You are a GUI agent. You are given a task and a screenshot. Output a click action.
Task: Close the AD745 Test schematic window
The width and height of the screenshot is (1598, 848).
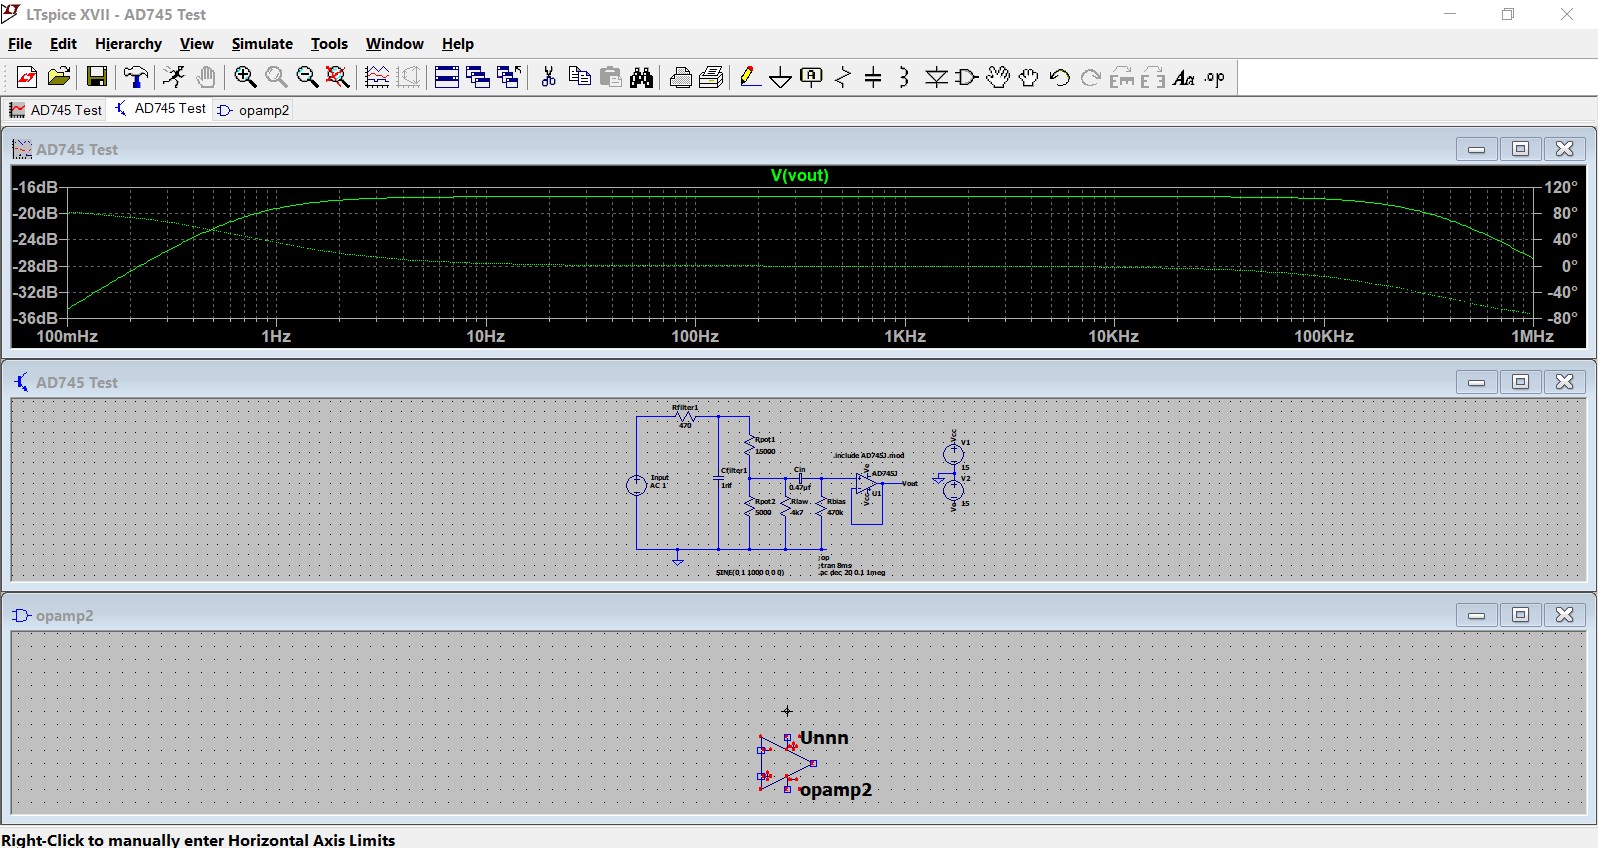[1565, 382]
